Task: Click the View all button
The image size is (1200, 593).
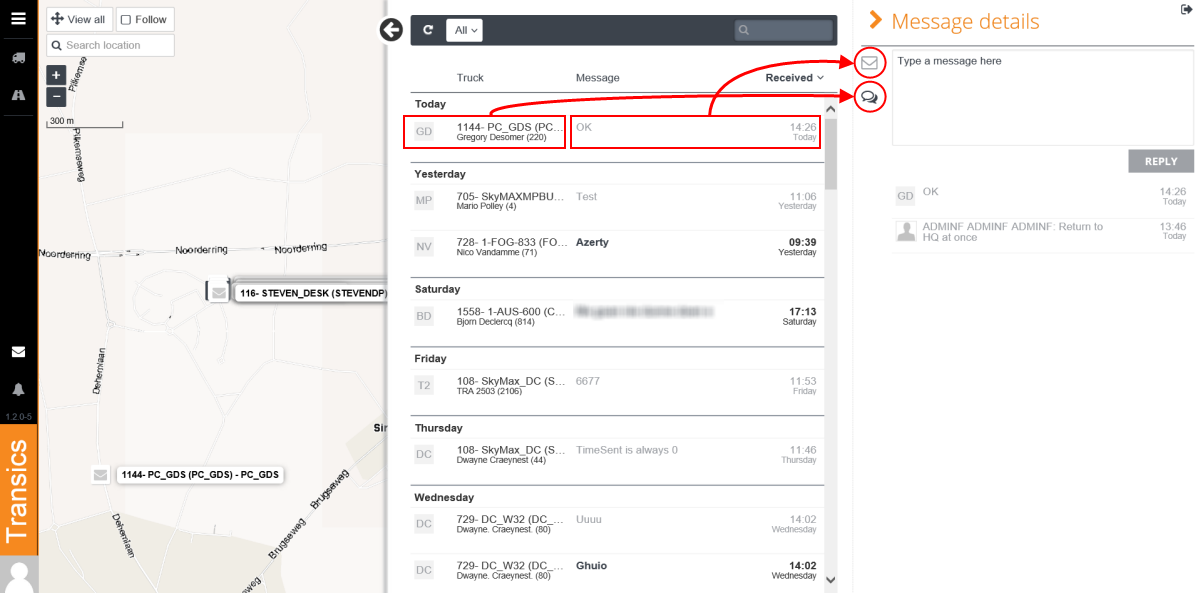Action: [x=79, y=19]
